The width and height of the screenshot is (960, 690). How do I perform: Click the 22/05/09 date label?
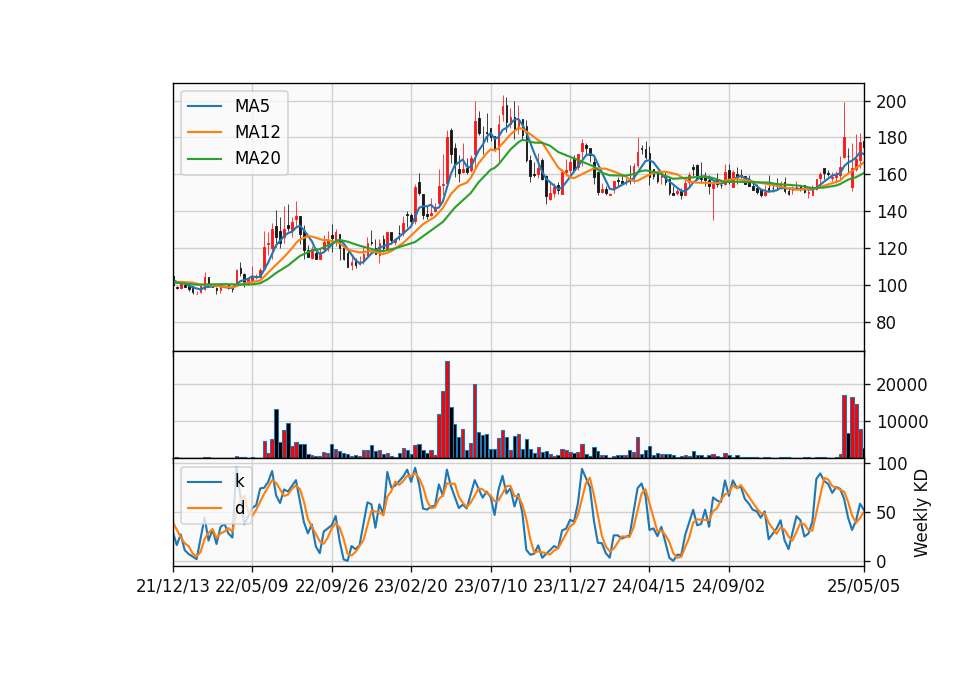pos(252,586)
